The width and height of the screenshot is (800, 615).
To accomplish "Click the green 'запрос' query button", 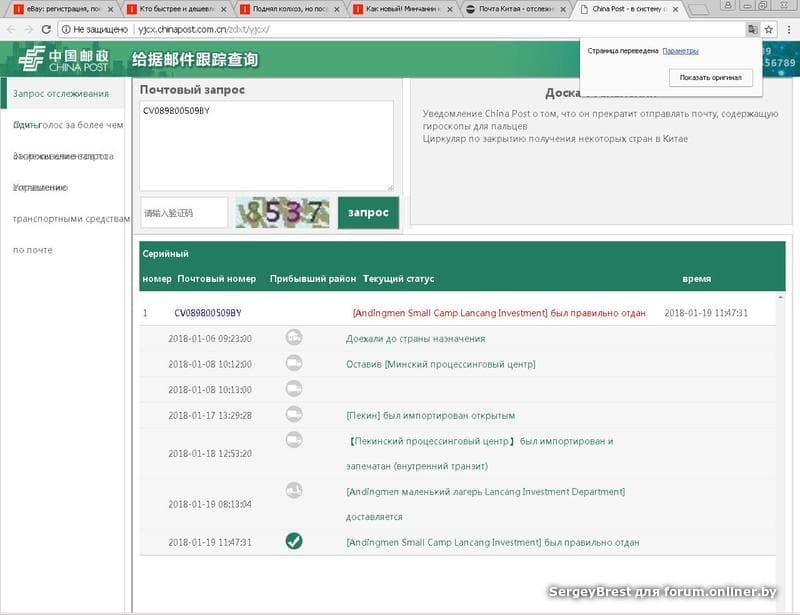I will [x=368, y=212].
